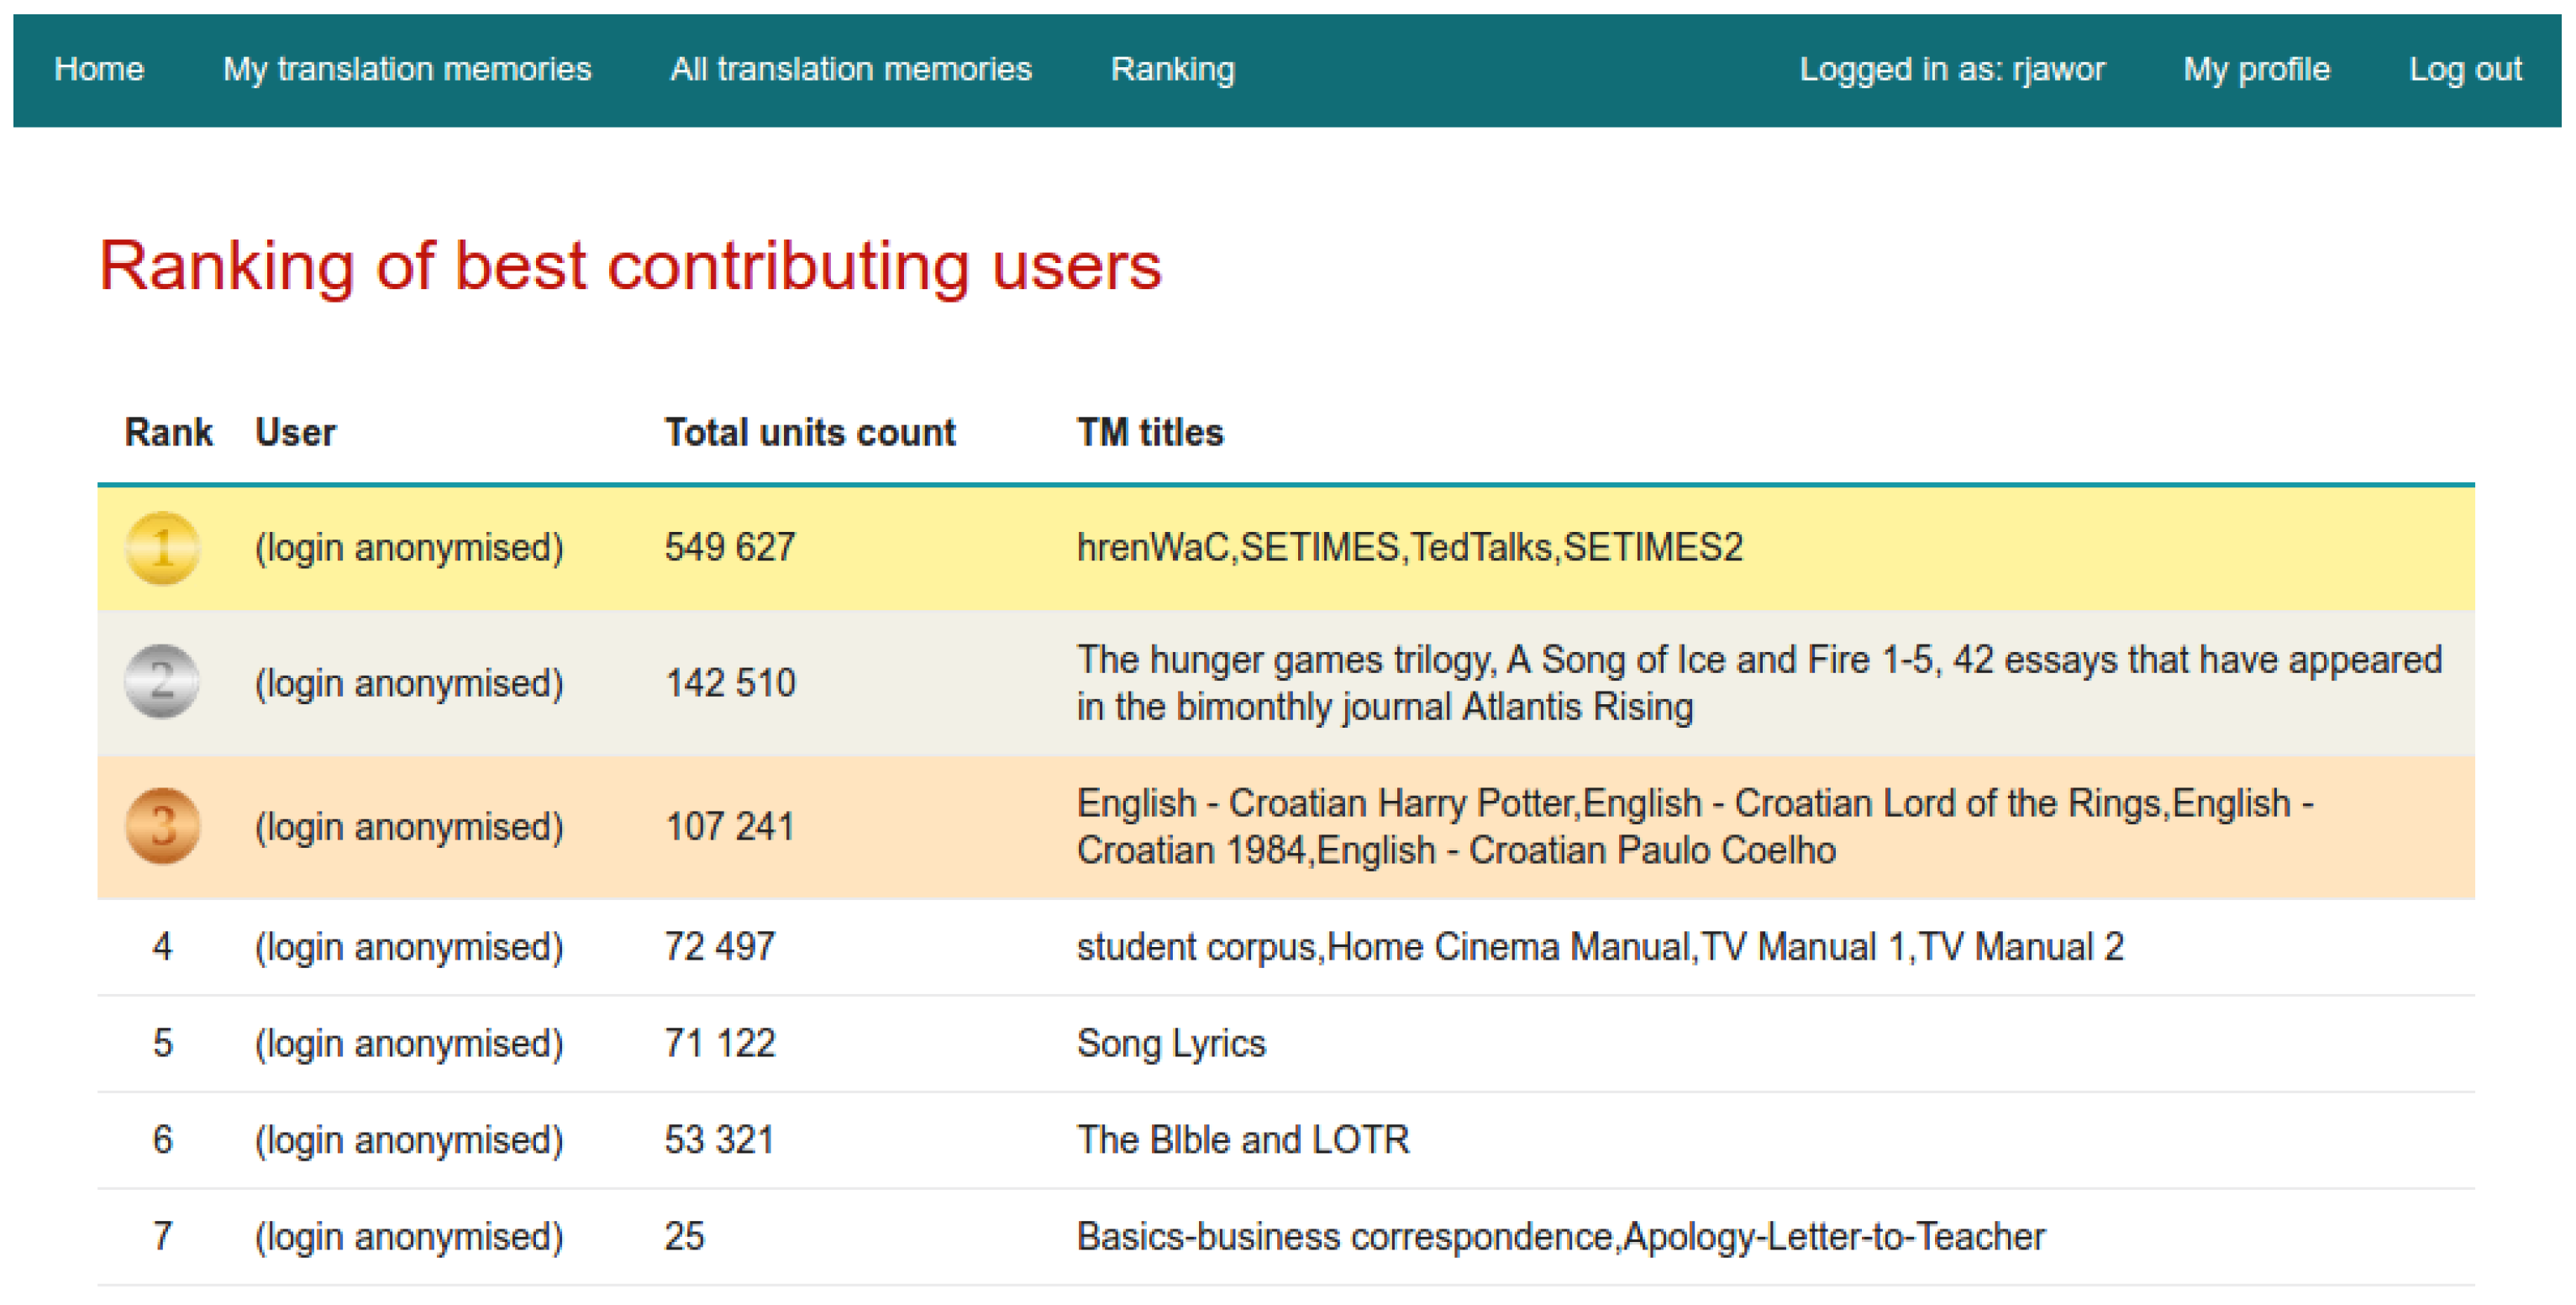Click Logged in as rjawor text
This screenshot has height=1305, width=2576.
(1951, 69)
